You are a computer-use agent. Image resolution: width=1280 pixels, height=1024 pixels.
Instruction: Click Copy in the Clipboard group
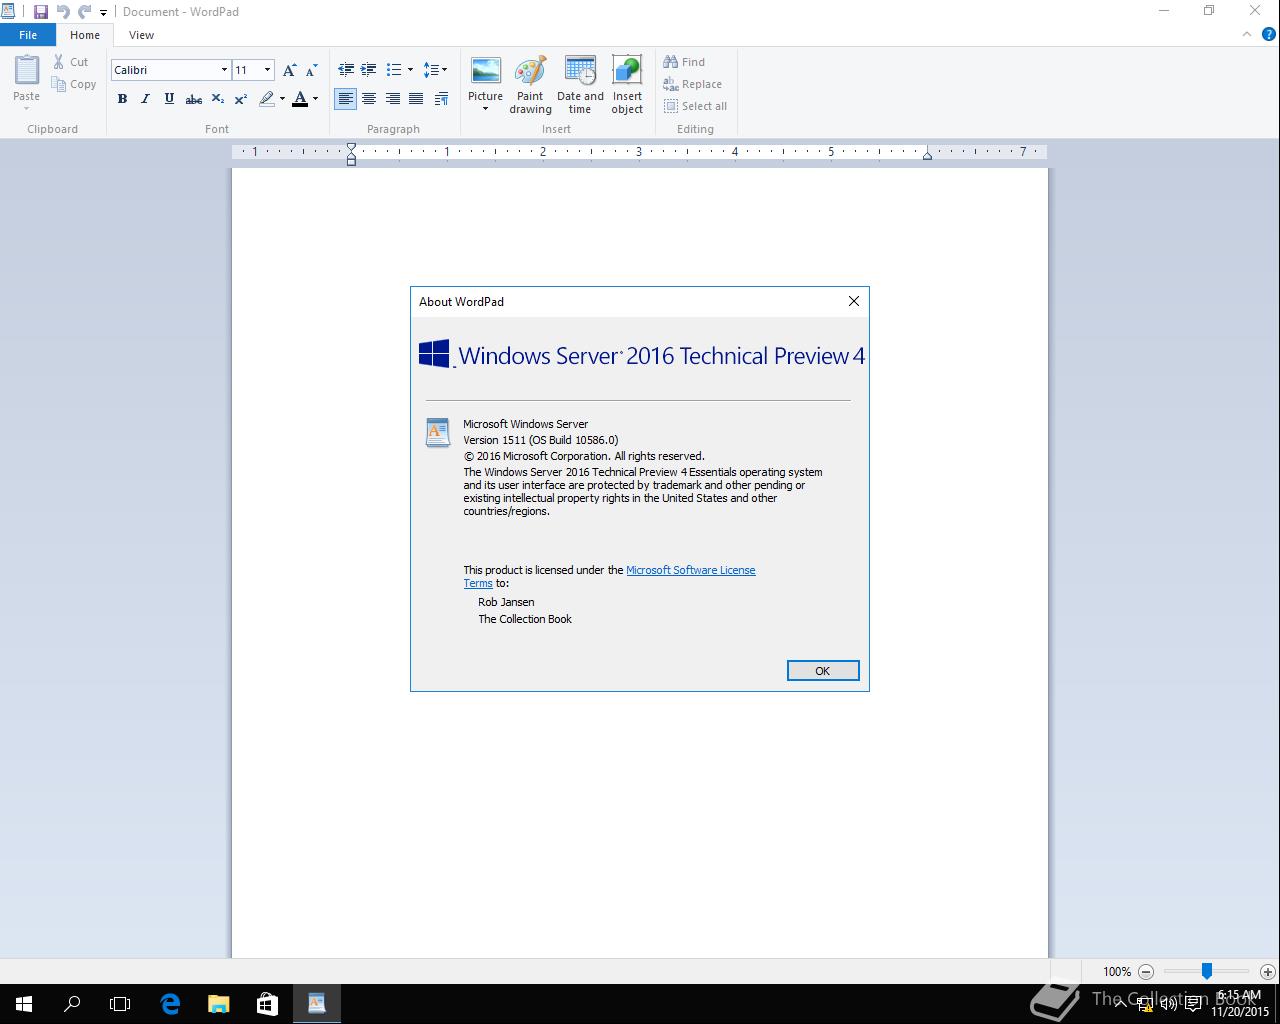pyautogui.click(x=74, y=85)
